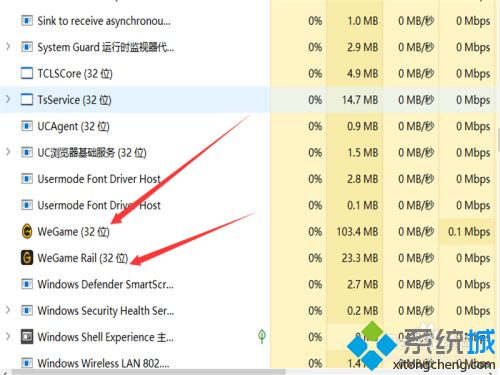Click the TsService process icon
This screenshot has height=375, width=500.
27,100
